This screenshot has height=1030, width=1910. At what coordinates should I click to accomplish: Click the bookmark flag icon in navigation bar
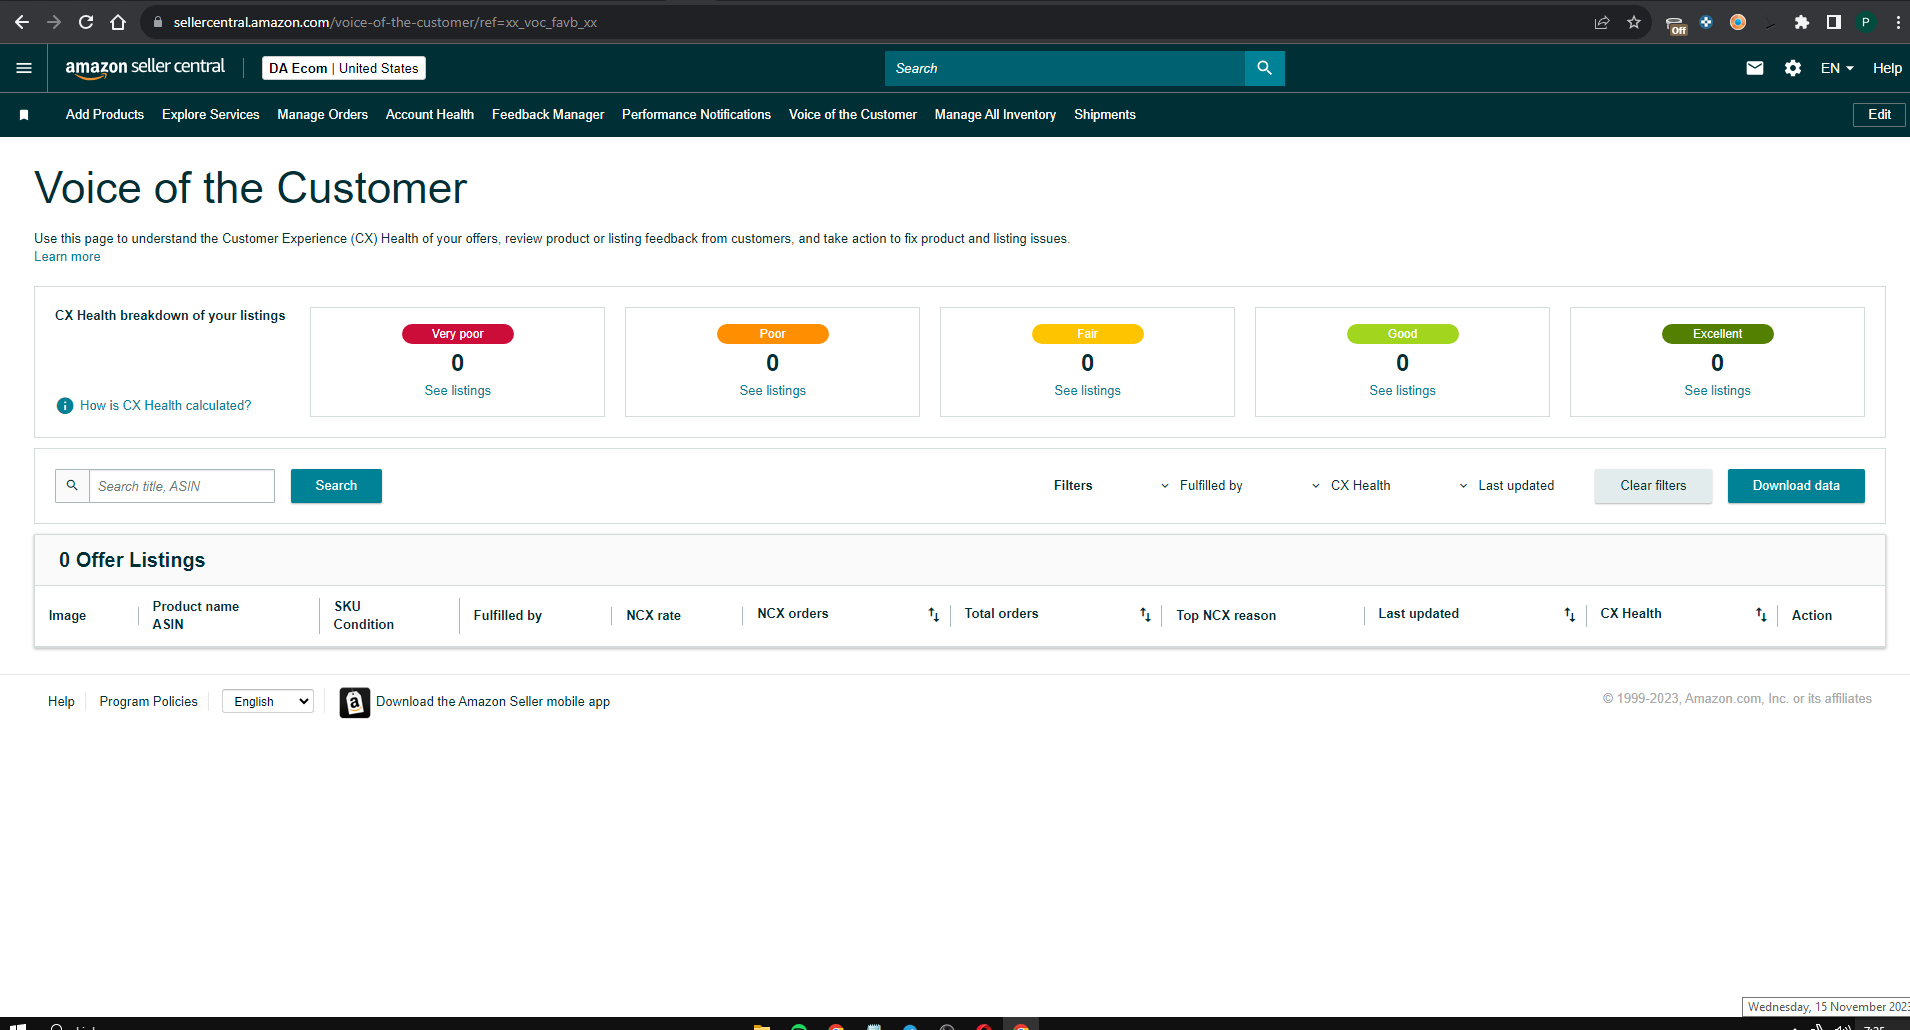tap(24, 115)
